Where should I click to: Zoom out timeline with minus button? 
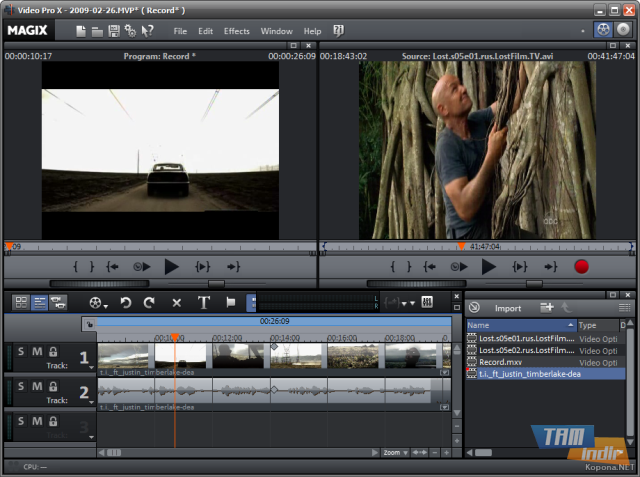(435, 453)
